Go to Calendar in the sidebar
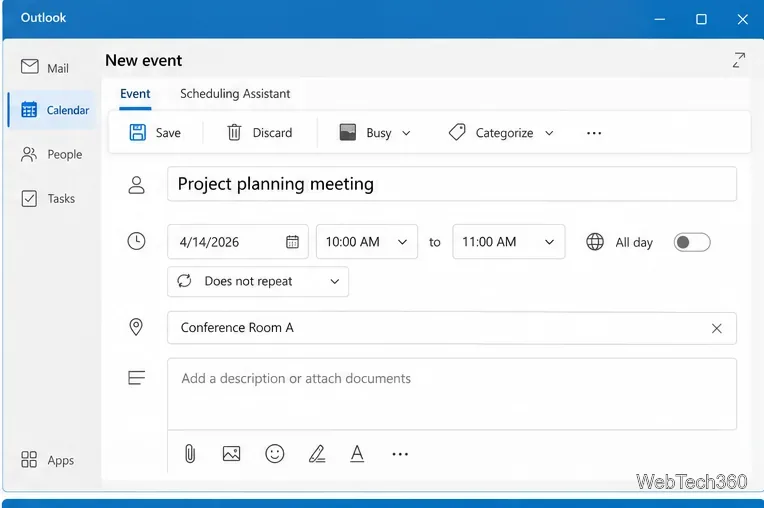The height and width of the screenshot is (508, 764). click(54, 110)
